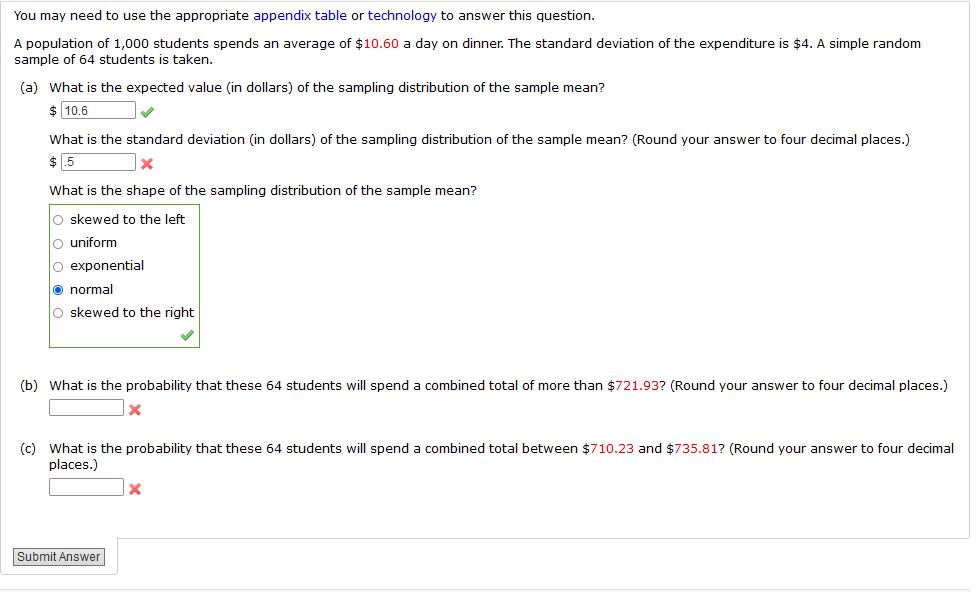Select the 'skewed to the left' option
The width and height of the screenshot is (979, 592).
pyautogui.click(x=59, y=219)
